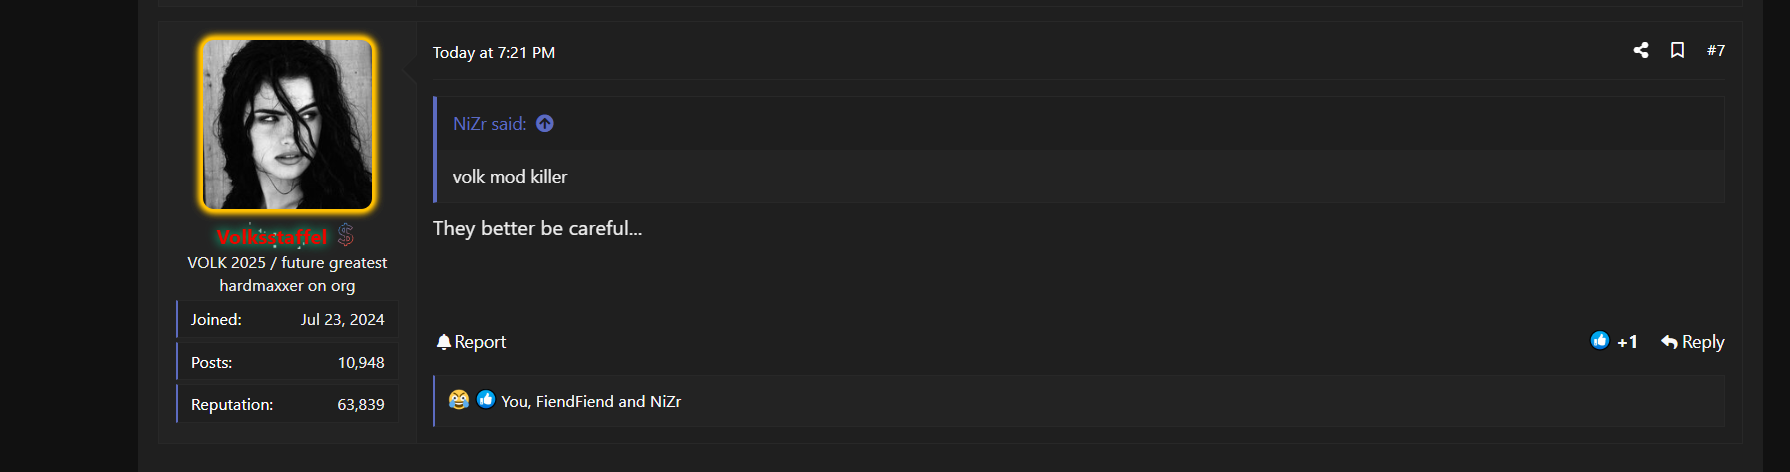
Task: View who reacted: You, FiendFiend and NiZr
Action: [x=591, y=402]
